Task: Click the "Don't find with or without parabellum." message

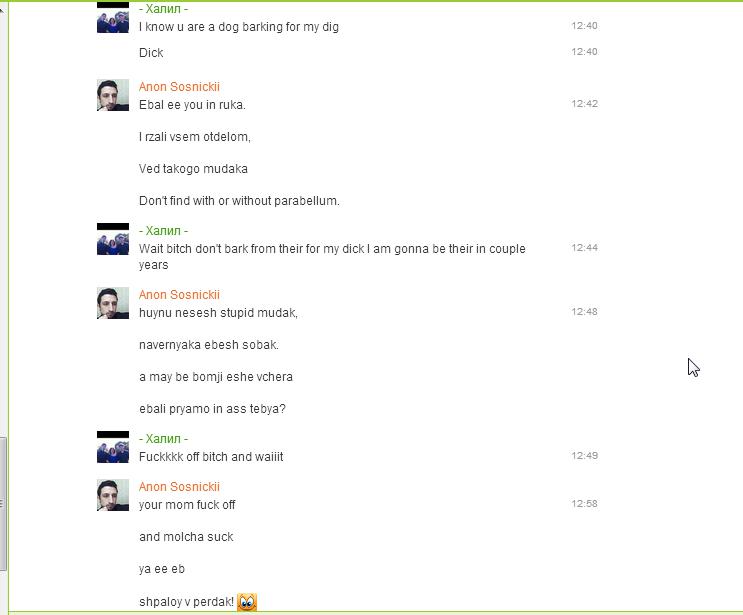Action: [239, 201]
